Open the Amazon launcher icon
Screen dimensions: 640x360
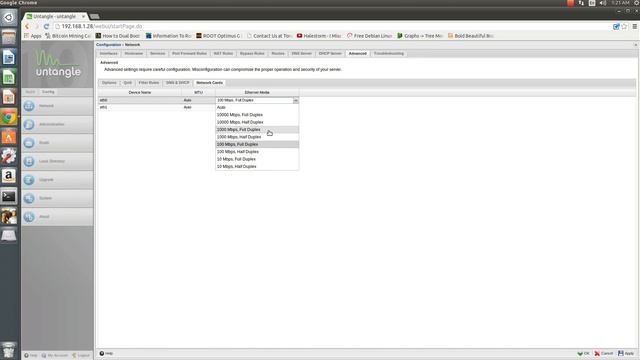coord(9,176)
